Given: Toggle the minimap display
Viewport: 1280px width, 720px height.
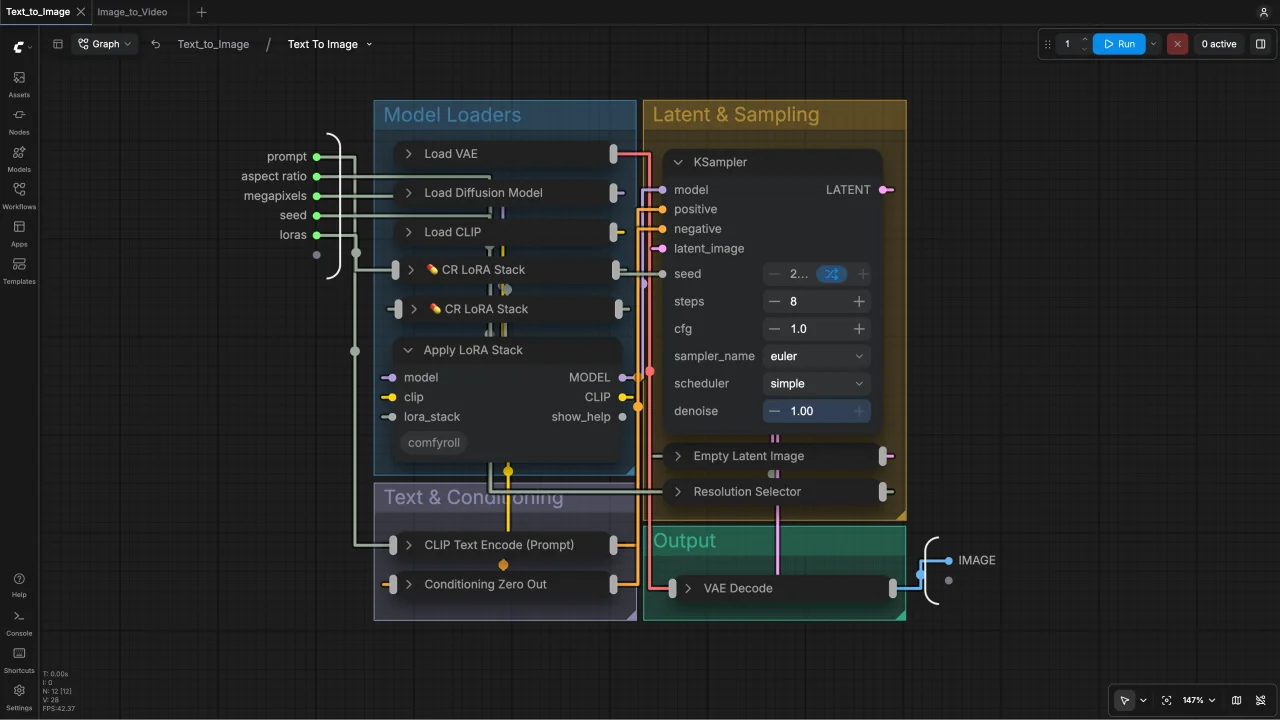Looking at the screenshot, I should (1237, 700).
